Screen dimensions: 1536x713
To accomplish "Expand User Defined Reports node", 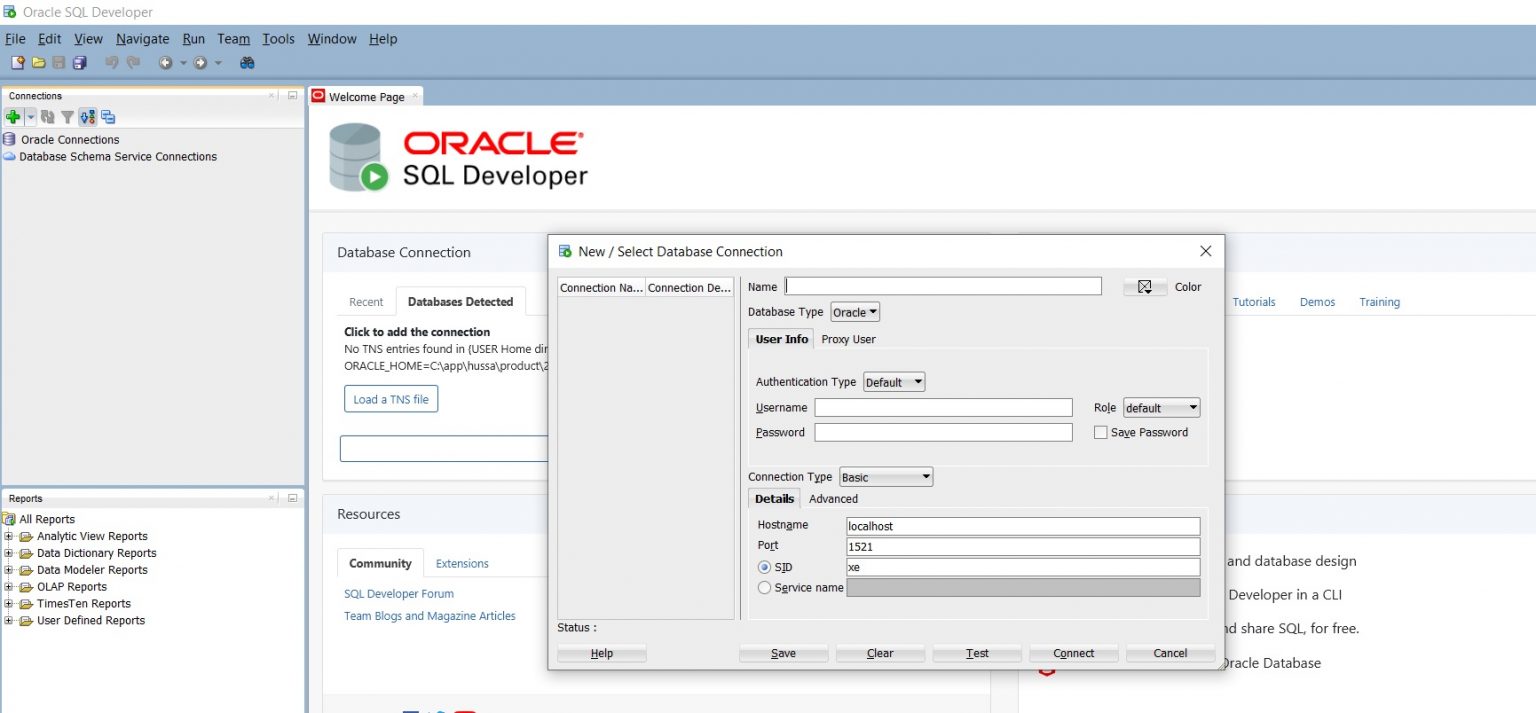I will coord(9,620).
